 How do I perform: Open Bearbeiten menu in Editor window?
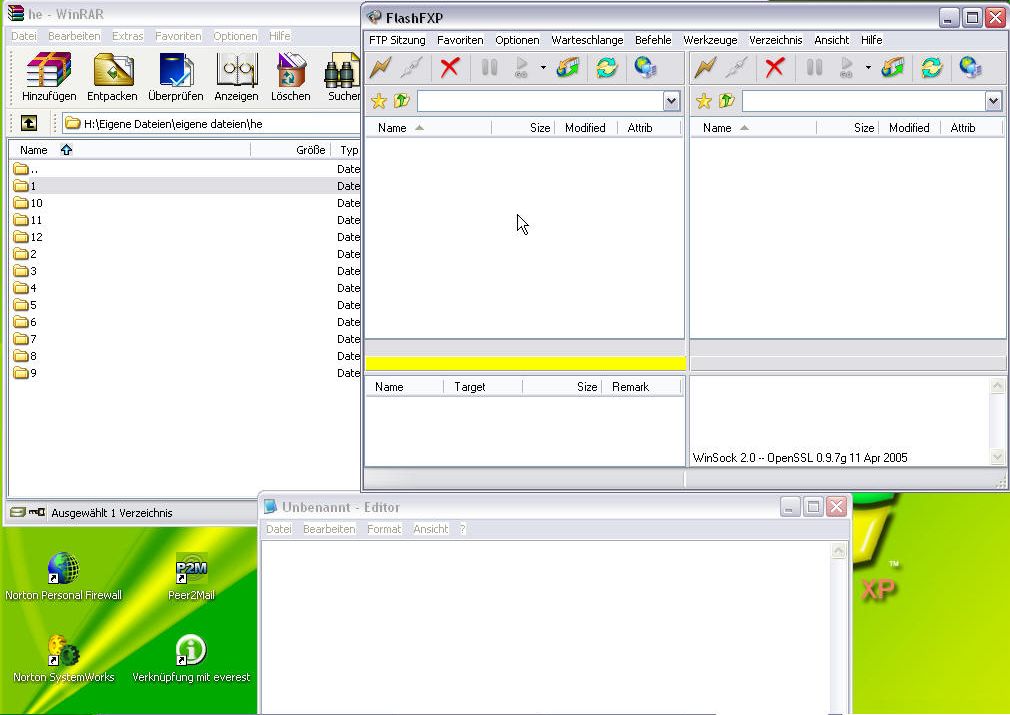pyautogui.click(x=329, y=529)
